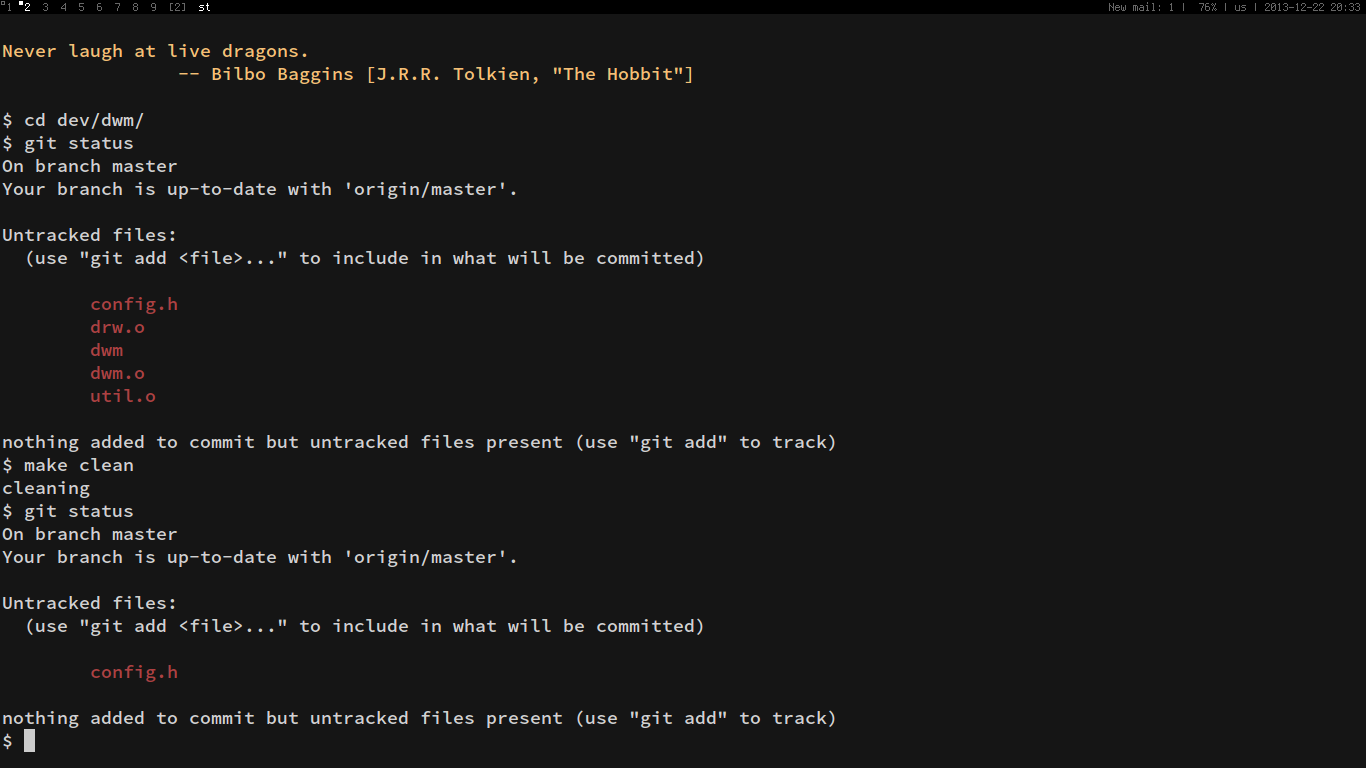Click the terminal cursor at the prompt
This screenshot has width=1366, height=768.
[x=29, y=741]
